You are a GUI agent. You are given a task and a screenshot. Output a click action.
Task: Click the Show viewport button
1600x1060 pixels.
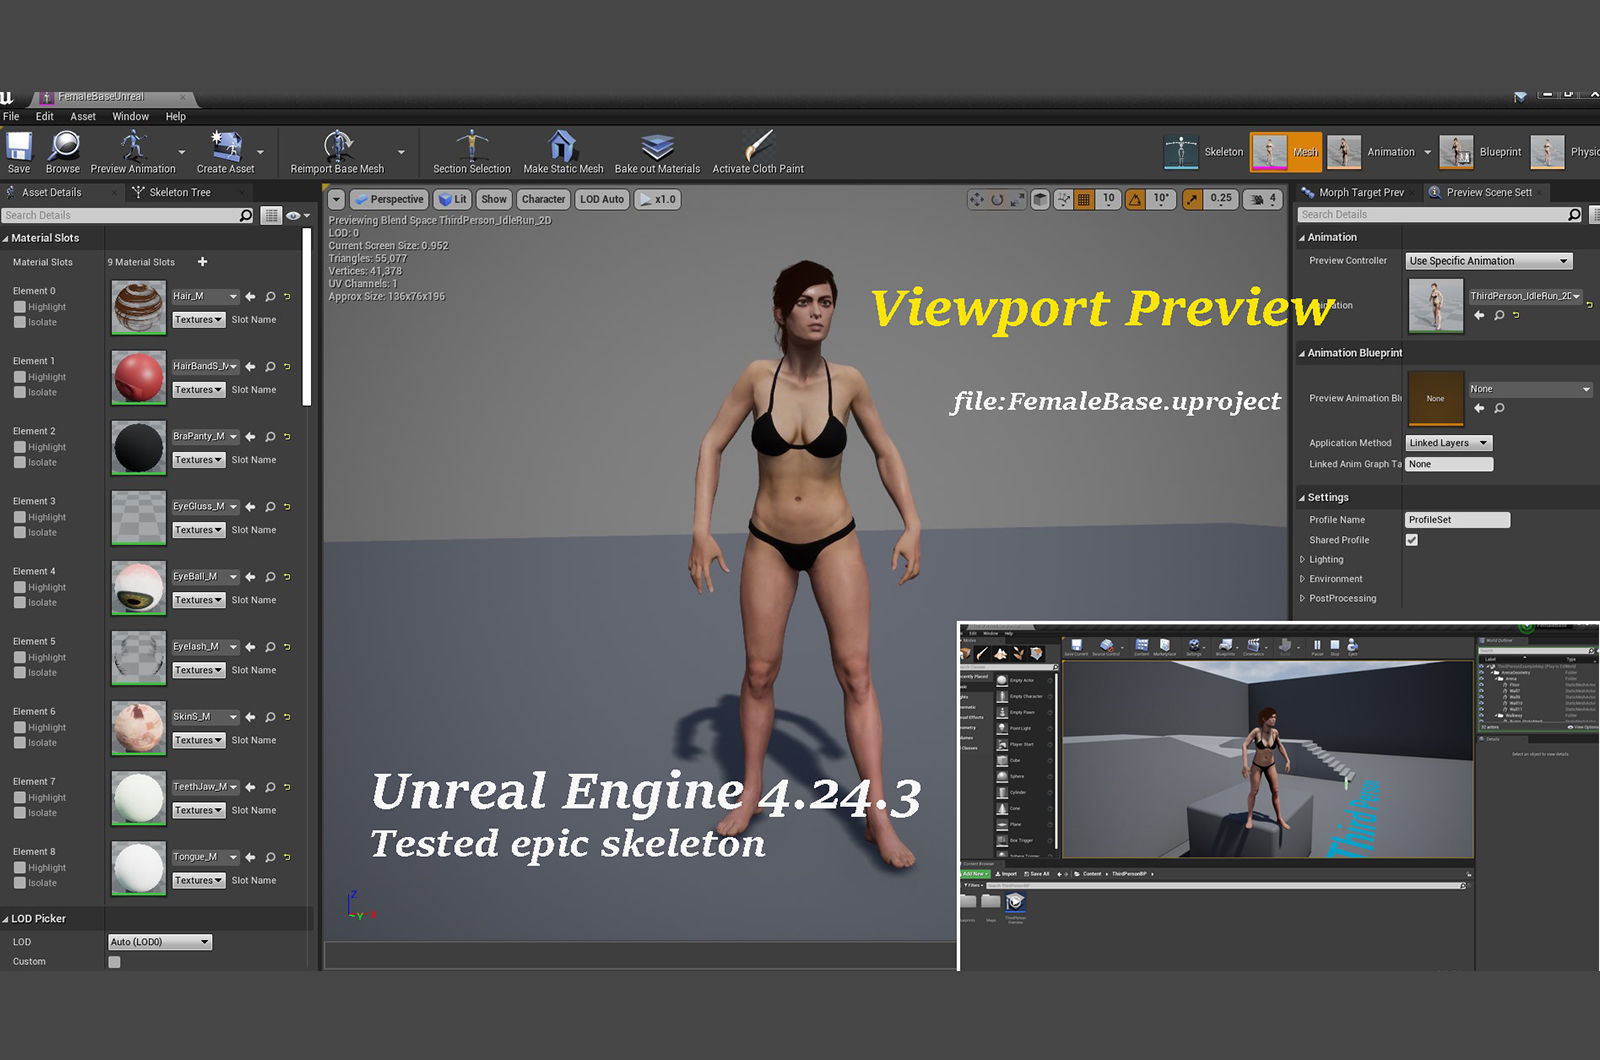494,199
